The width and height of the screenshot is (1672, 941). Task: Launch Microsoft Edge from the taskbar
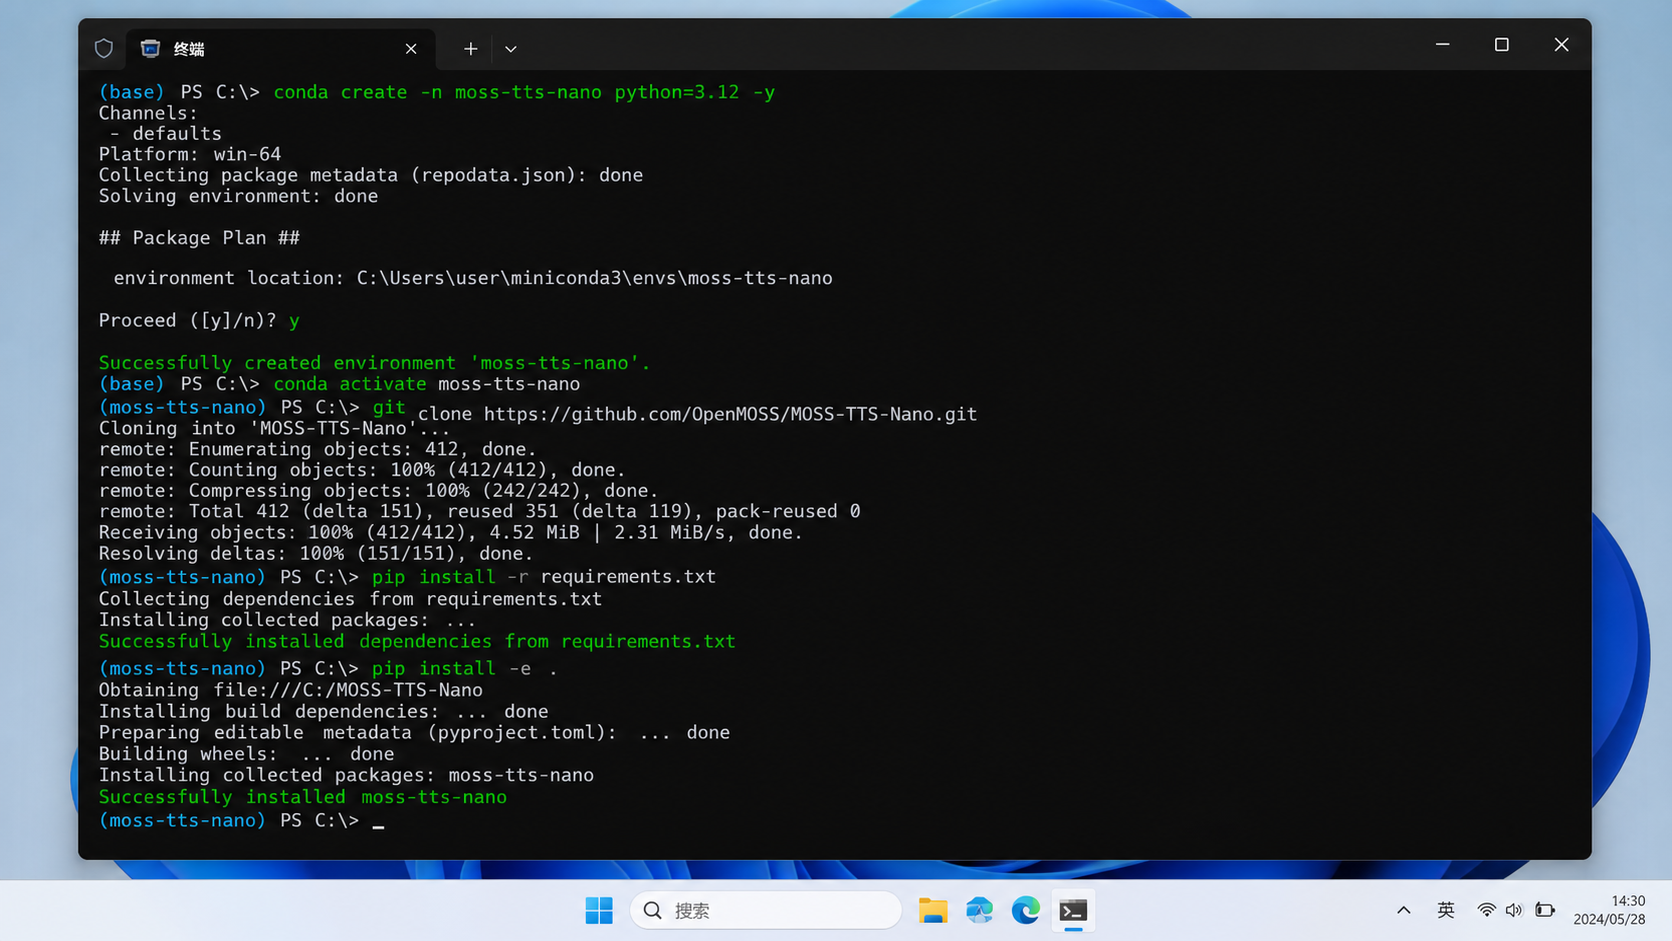pos(1026,910)
